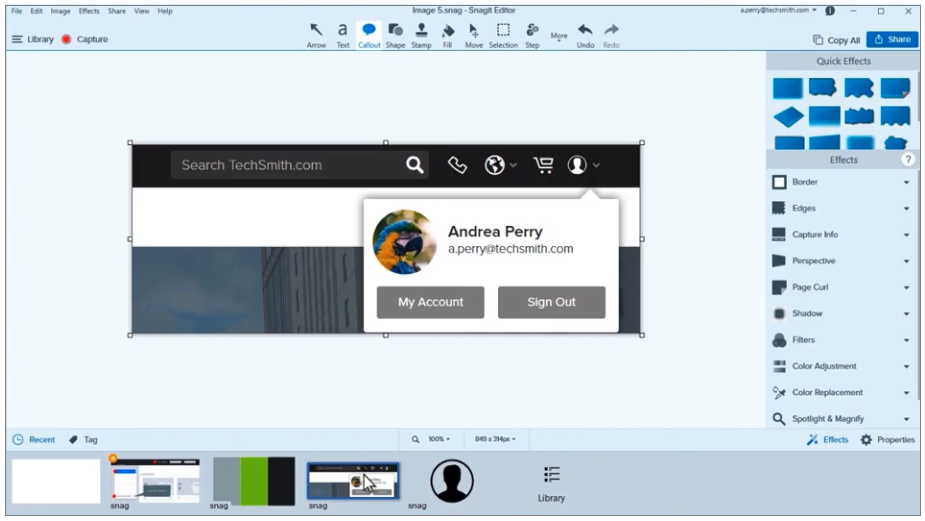Click Copy All button
This screenshot has width=925, height=521.
(836, 40)
